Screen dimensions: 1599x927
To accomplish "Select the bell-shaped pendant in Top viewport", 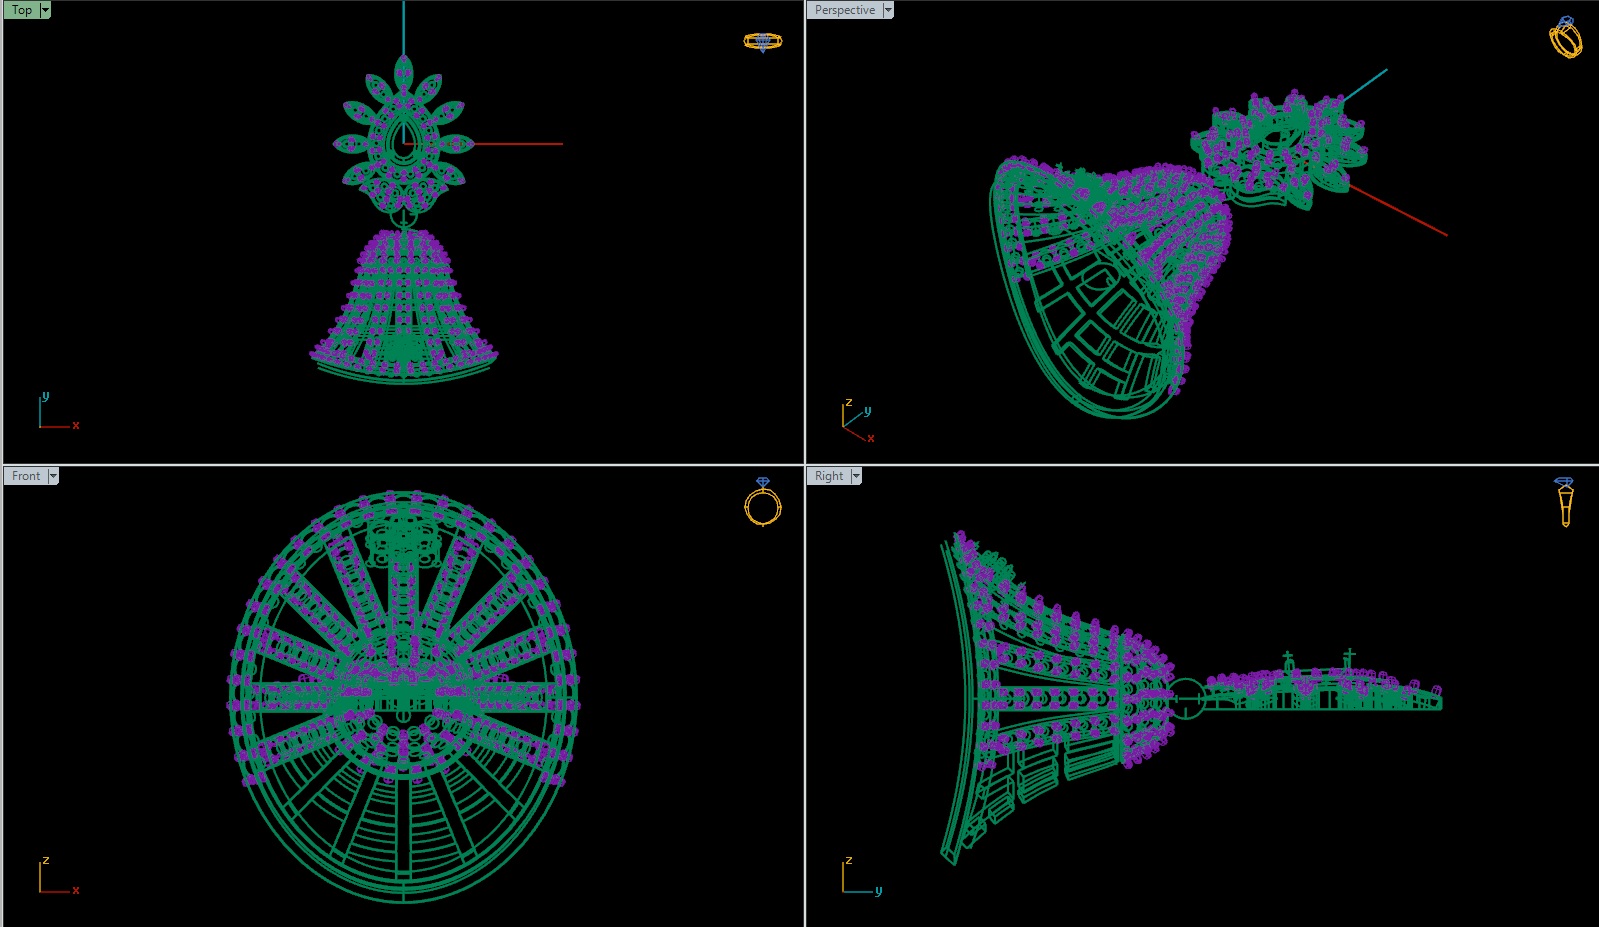I will [403, 305].
